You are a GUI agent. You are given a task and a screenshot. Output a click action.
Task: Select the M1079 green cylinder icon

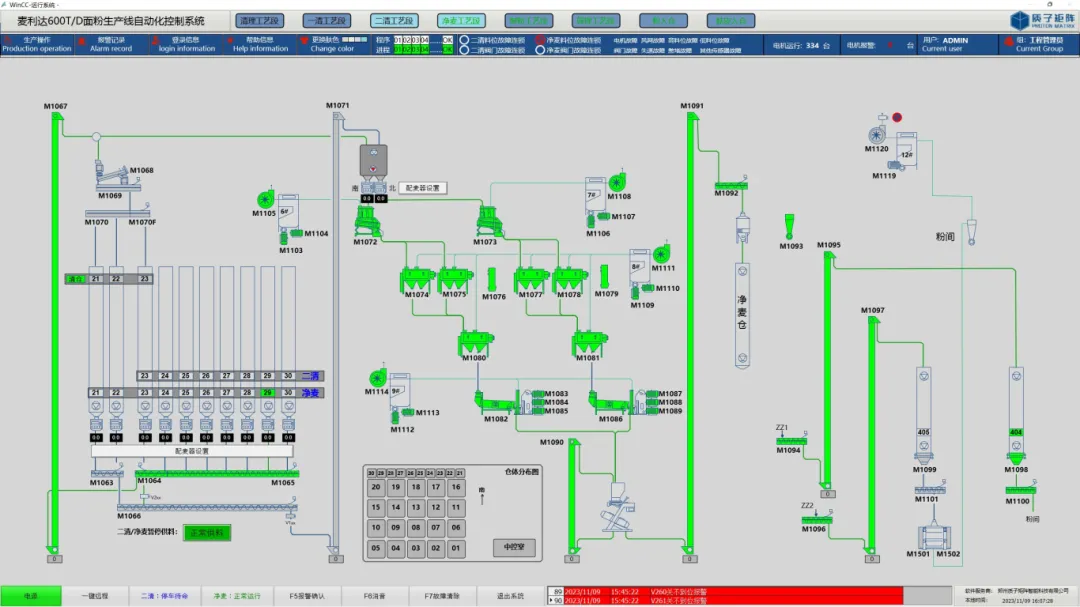click(604, 276)
